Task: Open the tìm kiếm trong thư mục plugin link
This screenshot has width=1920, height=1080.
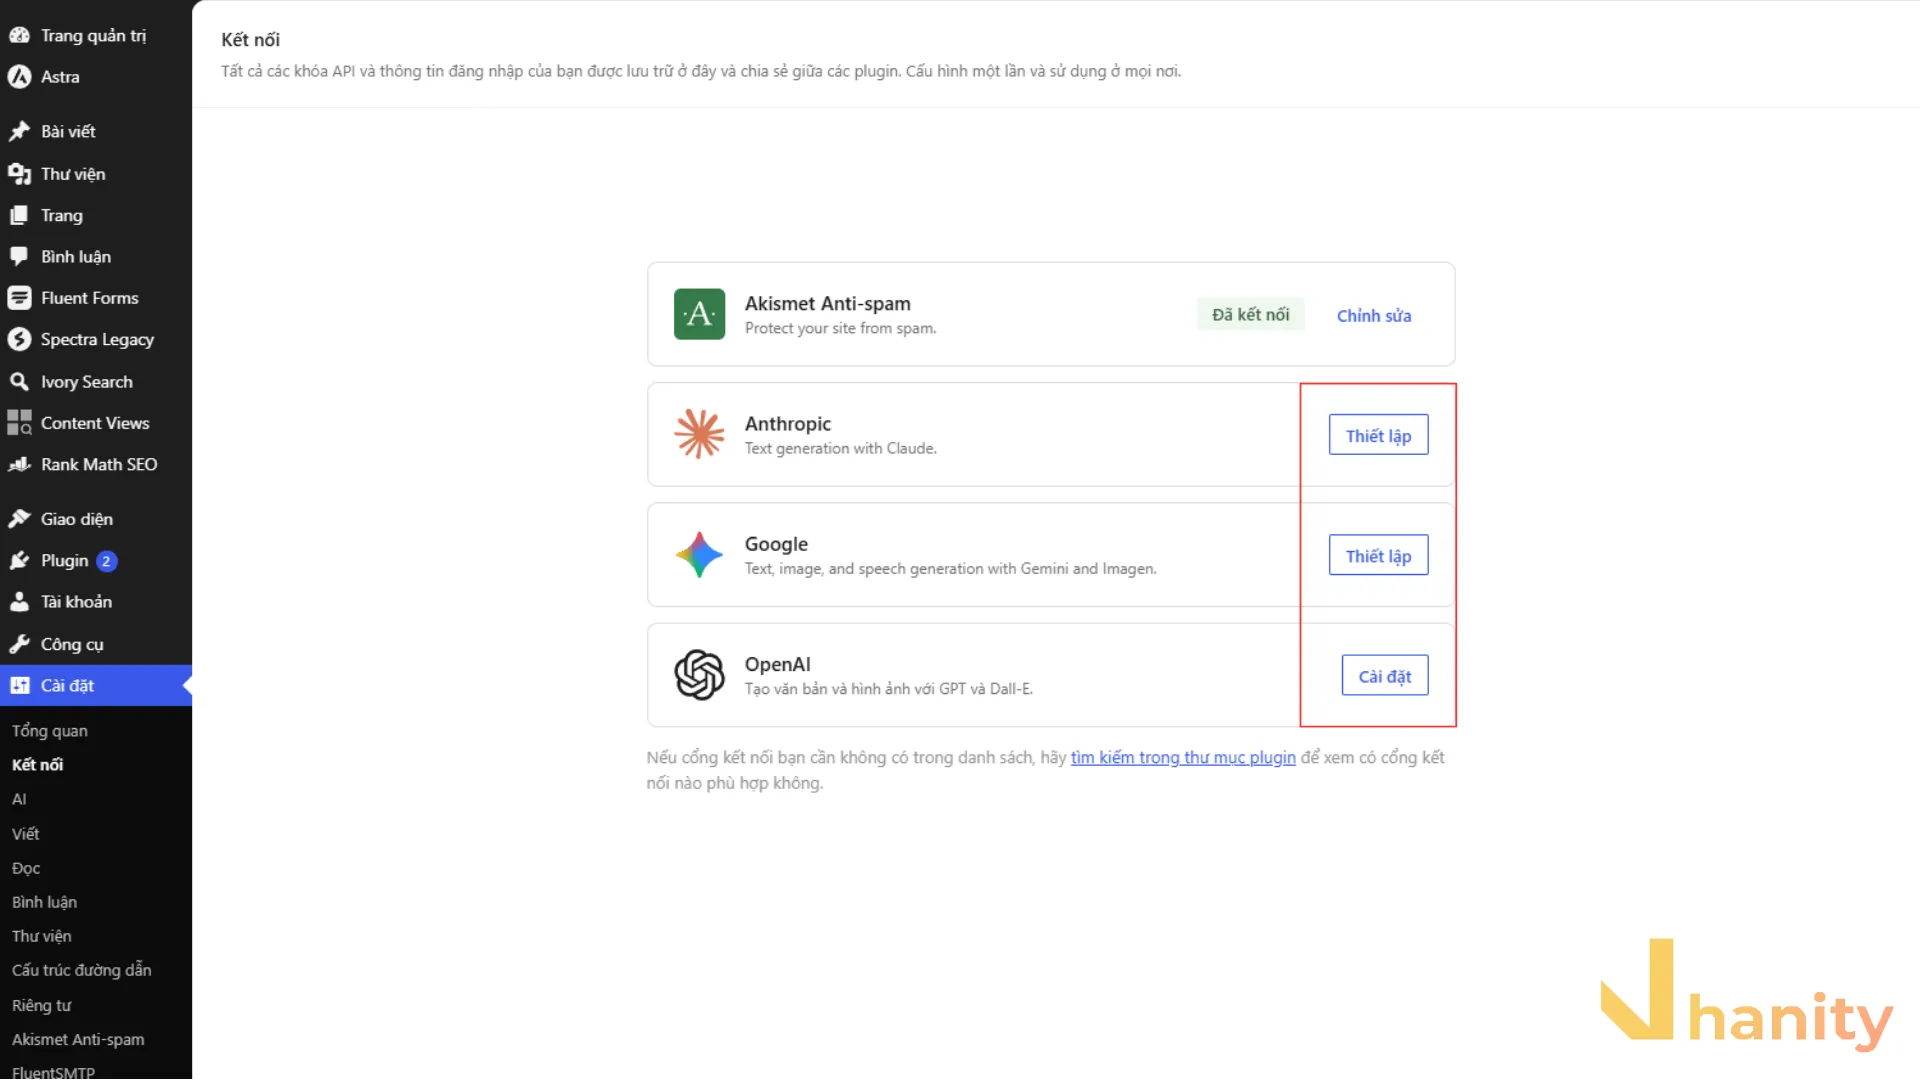Action: pos(1183,757)
